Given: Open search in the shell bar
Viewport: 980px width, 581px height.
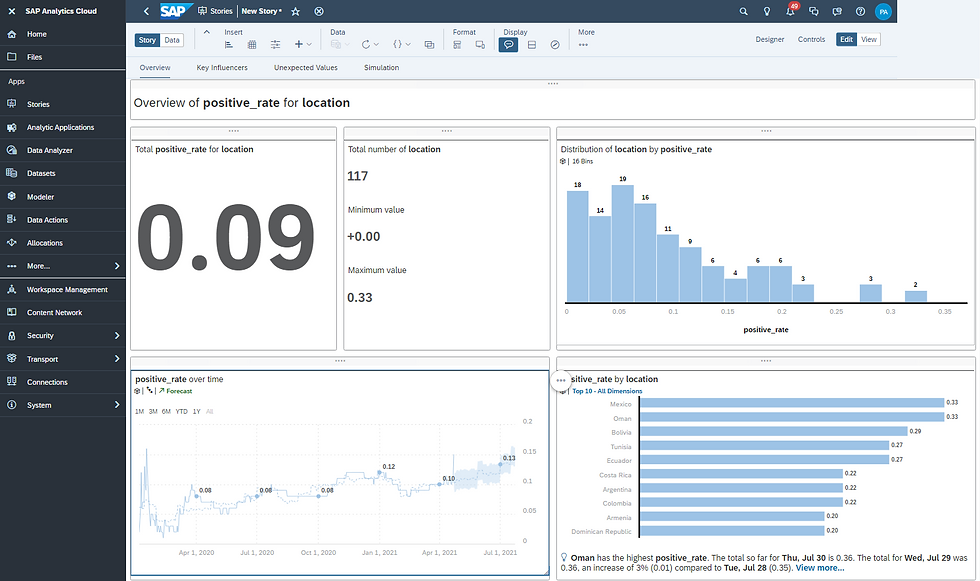Looking at the screenshot, I should click(x=743, y=11).
